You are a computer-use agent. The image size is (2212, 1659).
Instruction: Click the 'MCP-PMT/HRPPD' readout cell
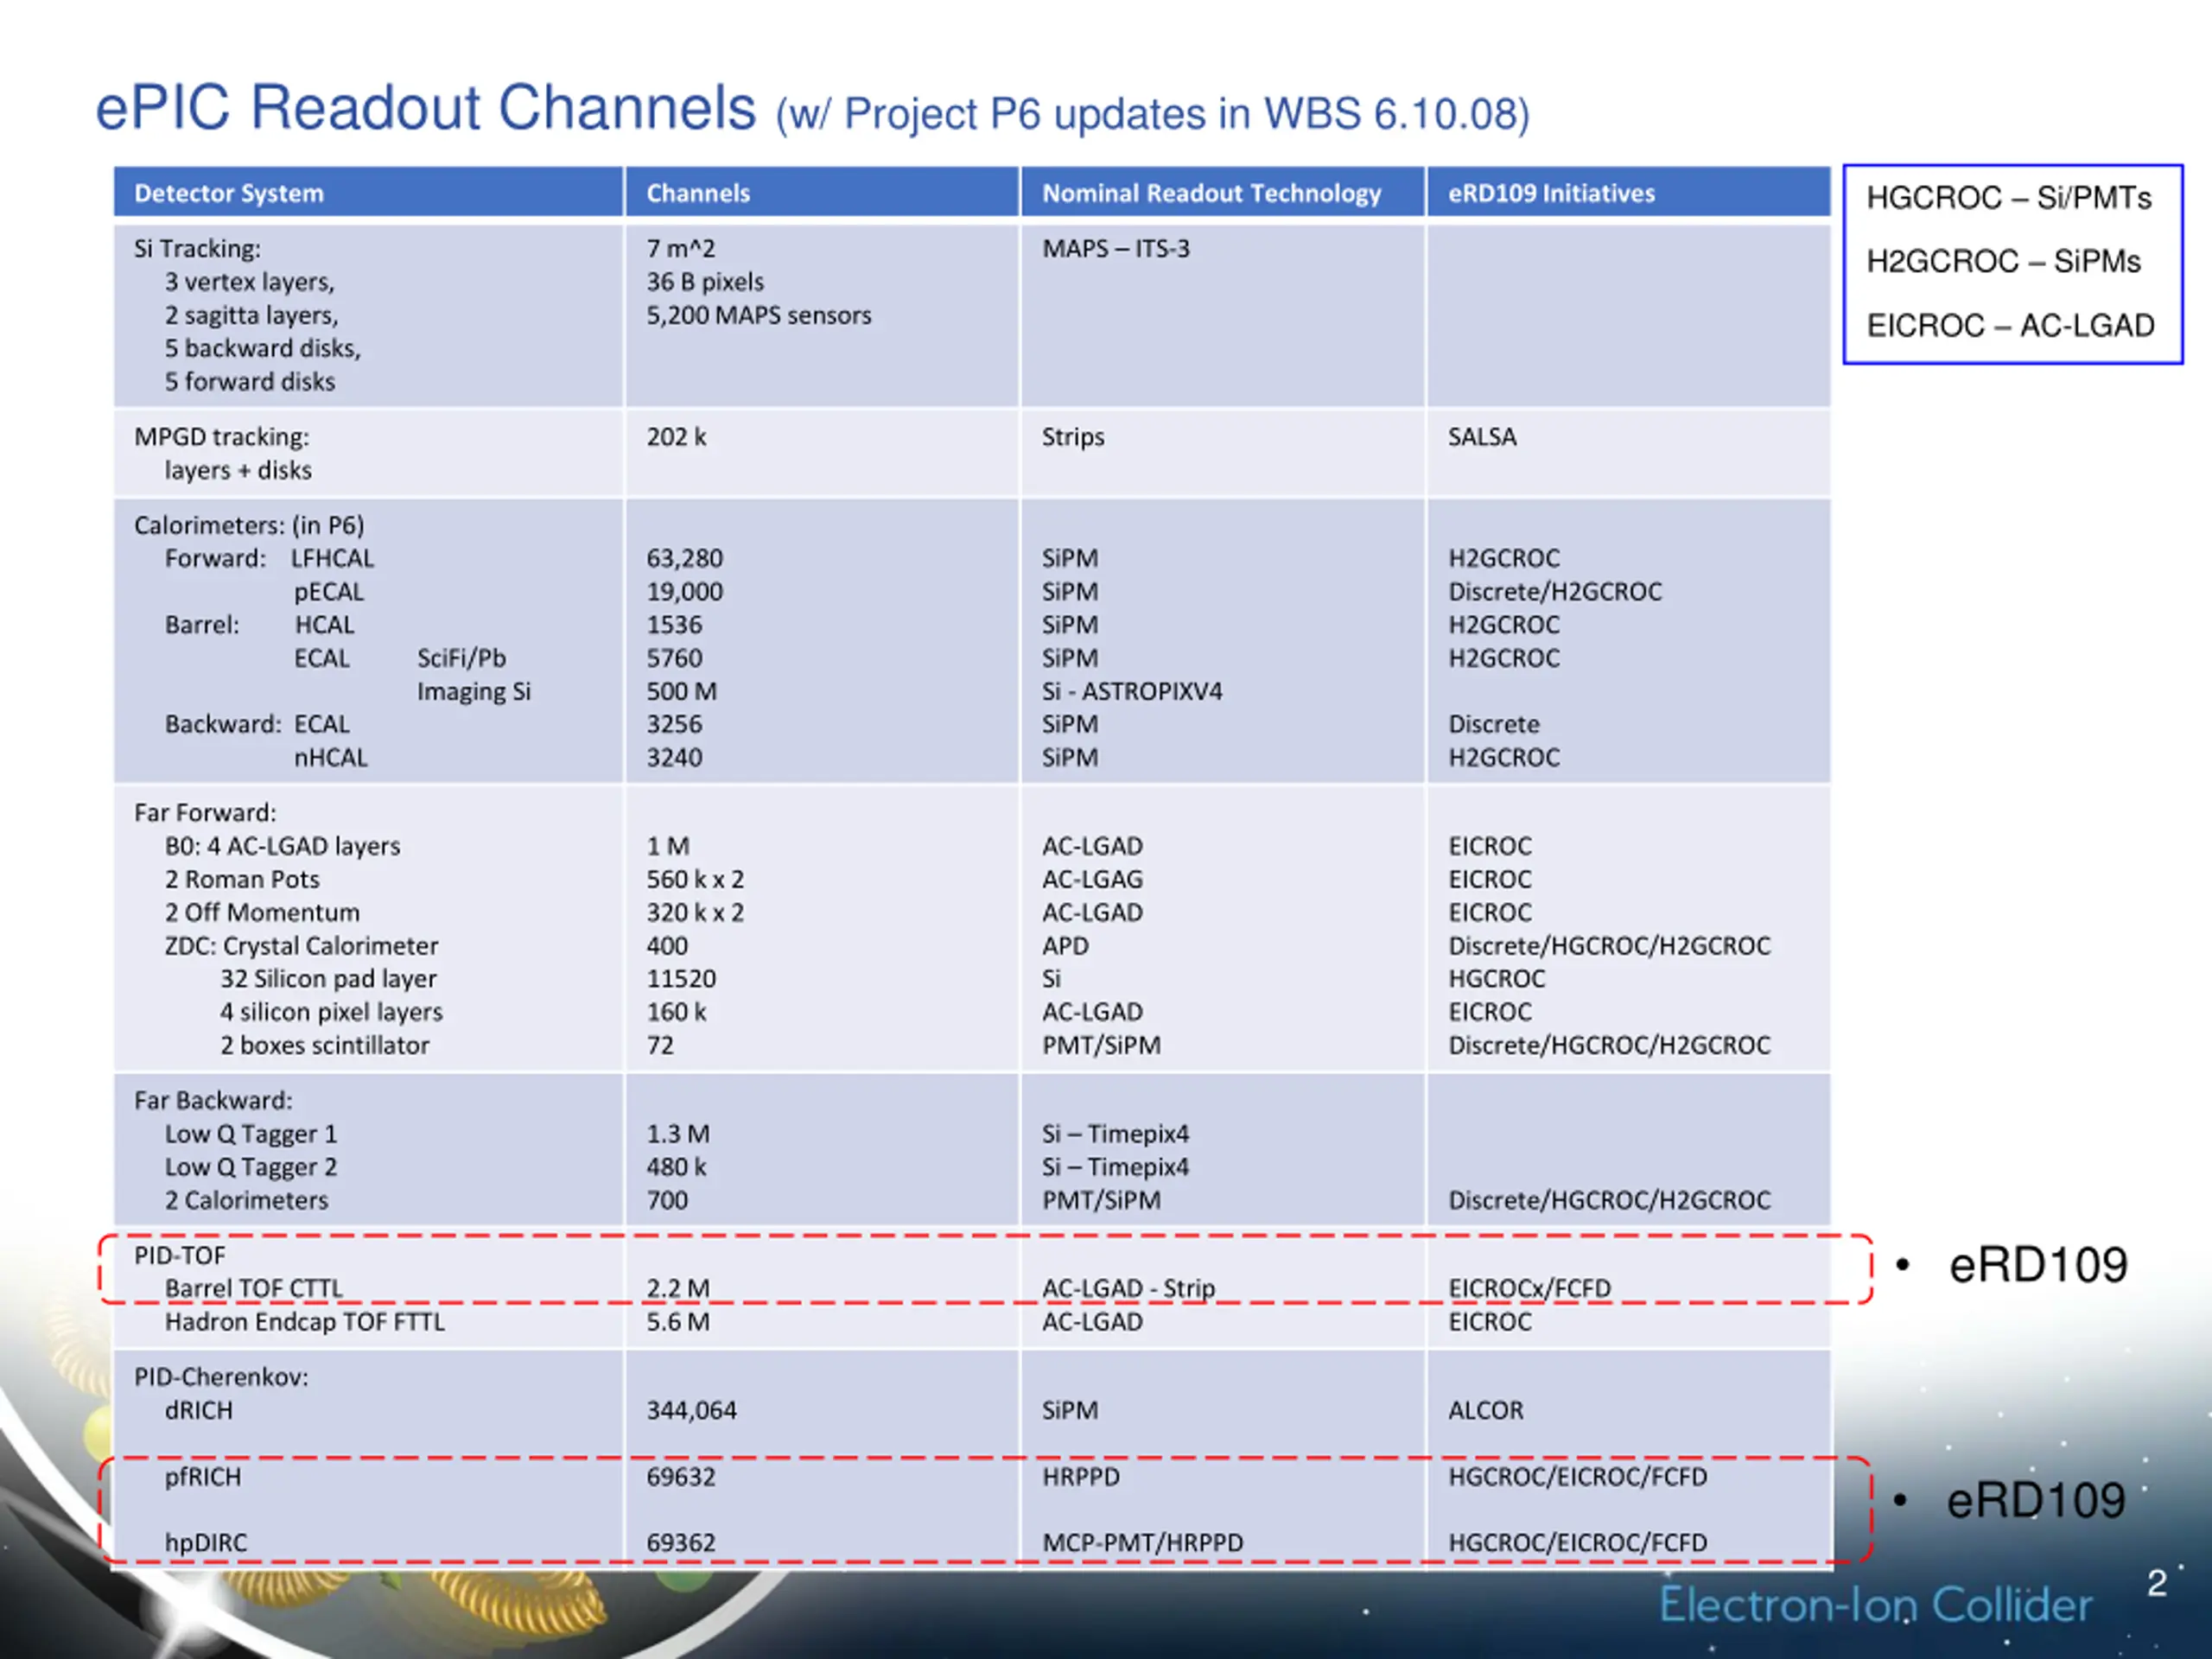[x=1143, y=1543]
